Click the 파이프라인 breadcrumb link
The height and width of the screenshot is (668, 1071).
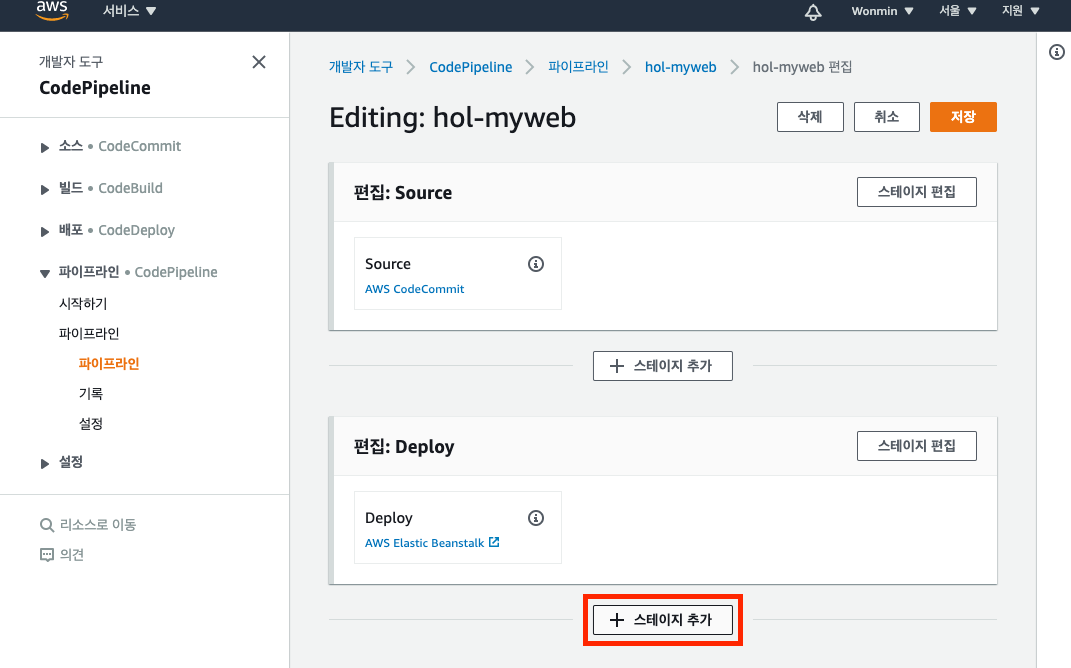[x=578, y=67]
